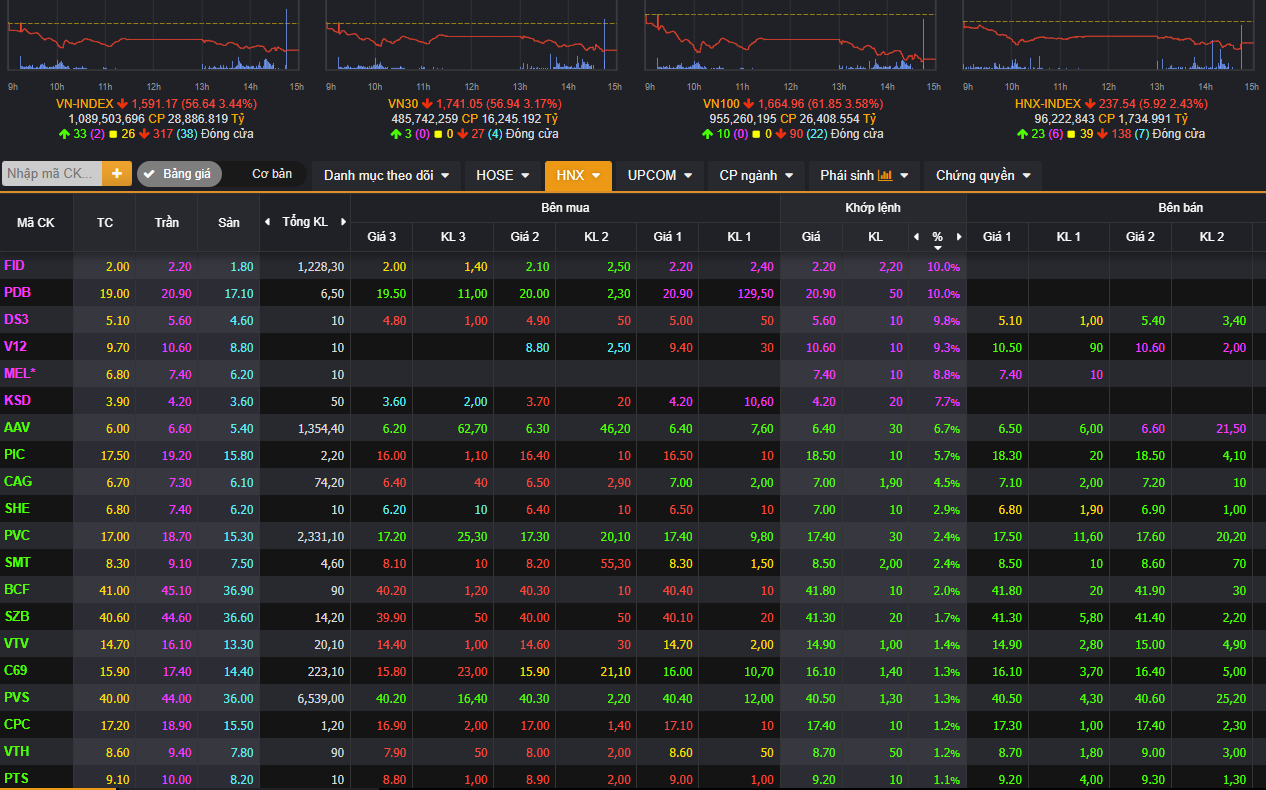Screen dimensions: 1266x790
Task: Click the Mã CK column header
Action: click(36, 222)
